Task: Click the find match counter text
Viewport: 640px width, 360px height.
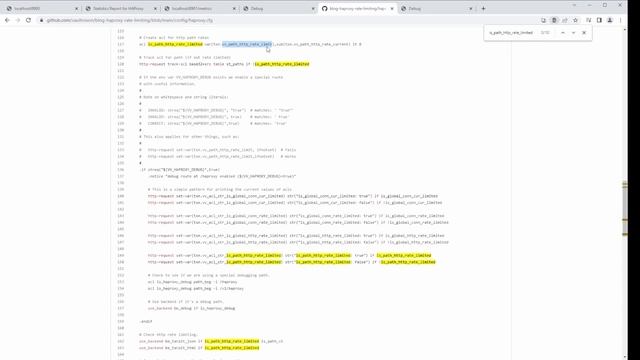Action: pyautogui.click(x=545, y=33)
